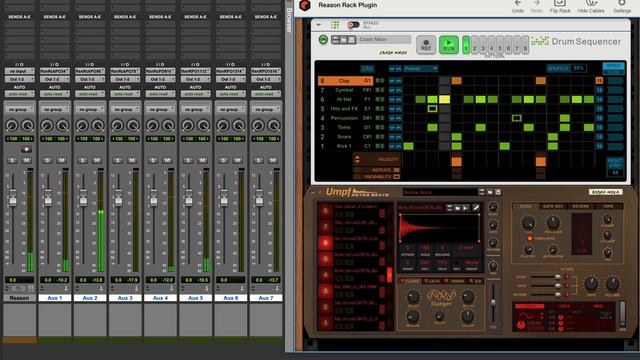Select pattern 1 in Drum Sequencer
The image size is (640, 360).
click(x=466, y=45)
